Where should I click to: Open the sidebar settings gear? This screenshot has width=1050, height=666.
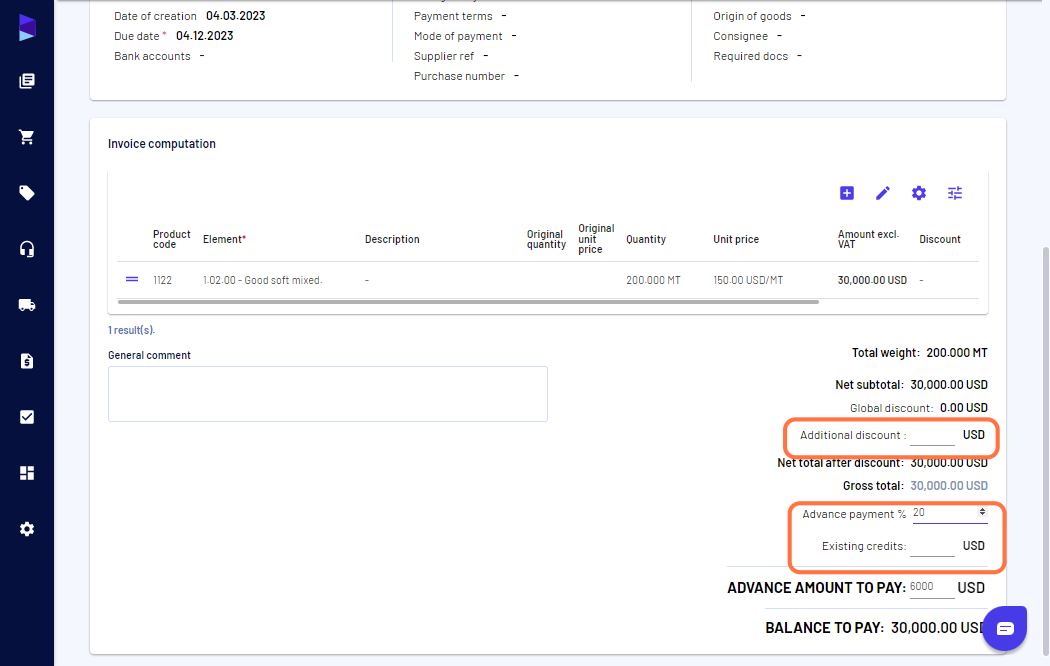click(x=27, y=529)
